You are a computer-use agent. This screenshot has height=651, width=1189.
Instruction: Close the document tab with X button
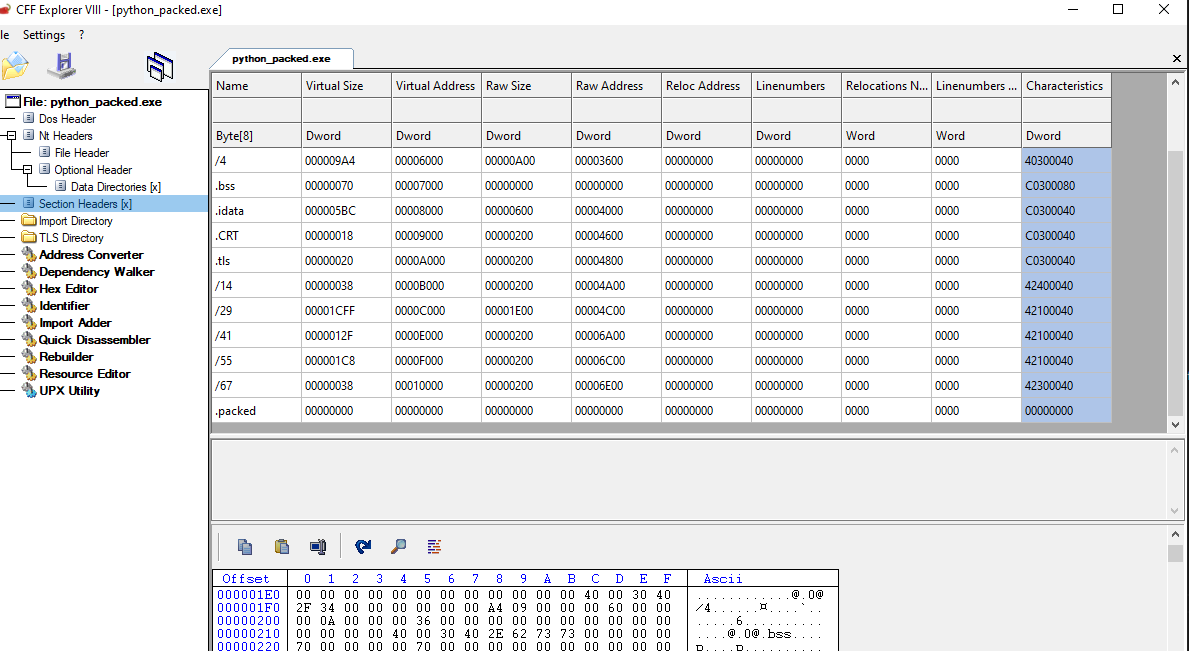click(1177, 58)
